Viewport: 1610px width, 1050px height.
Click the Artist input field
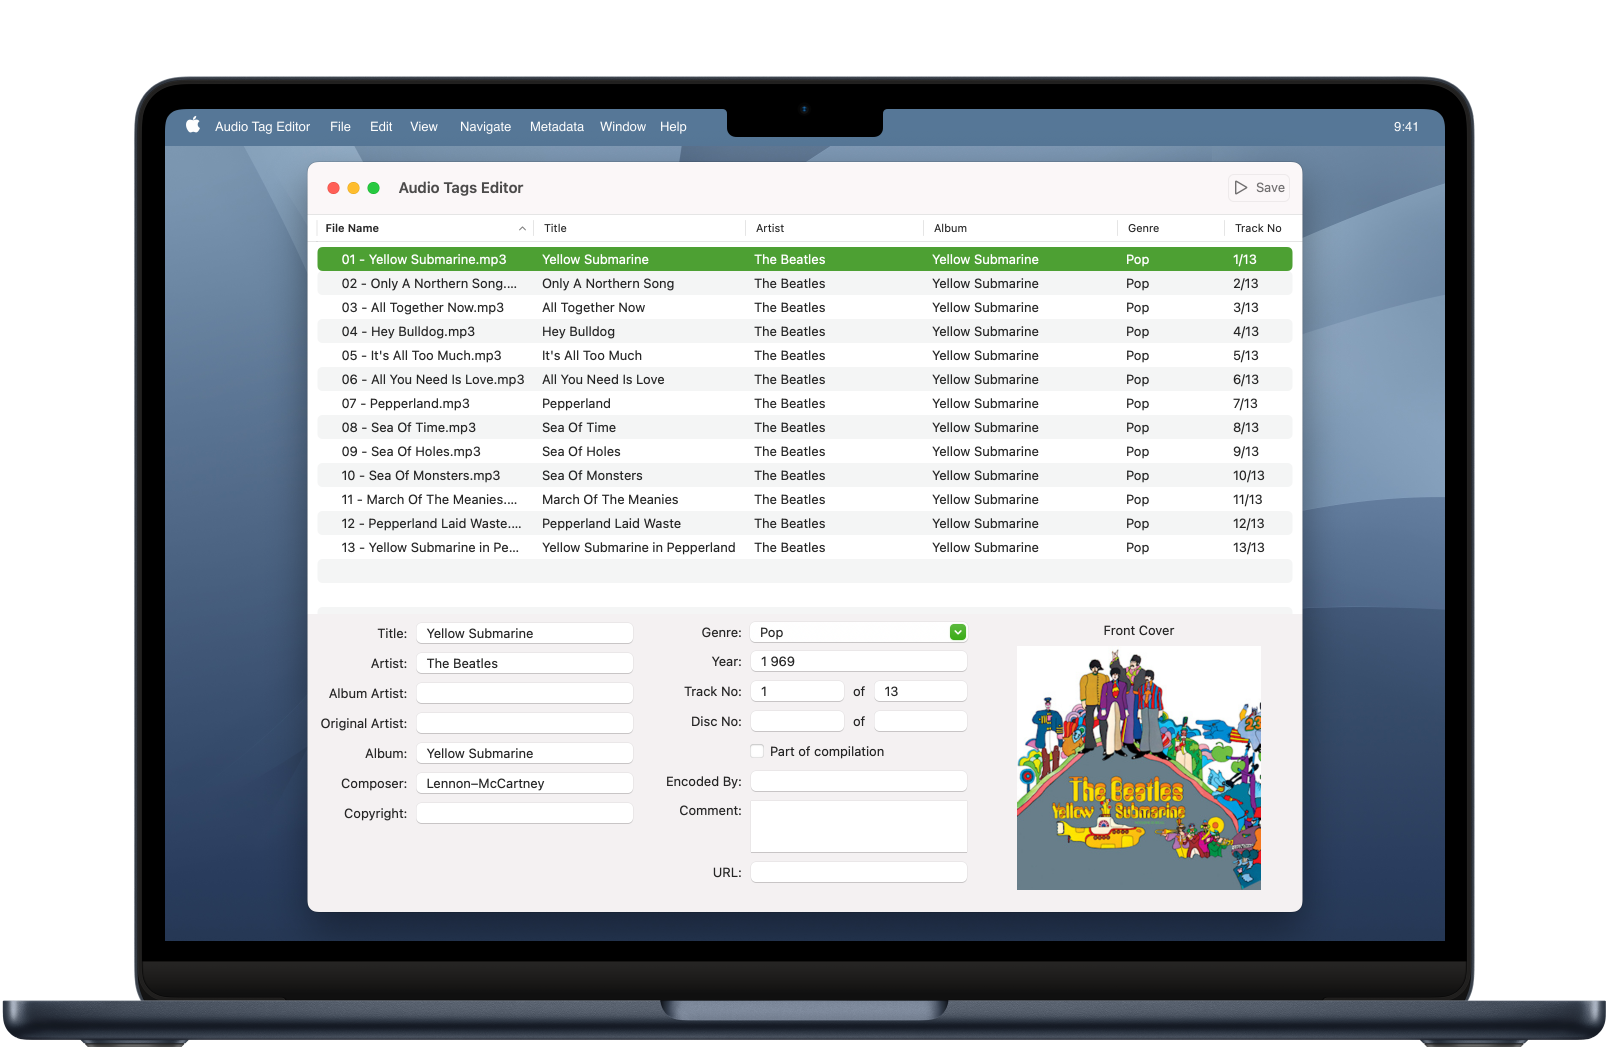click(x=525, y=663)
